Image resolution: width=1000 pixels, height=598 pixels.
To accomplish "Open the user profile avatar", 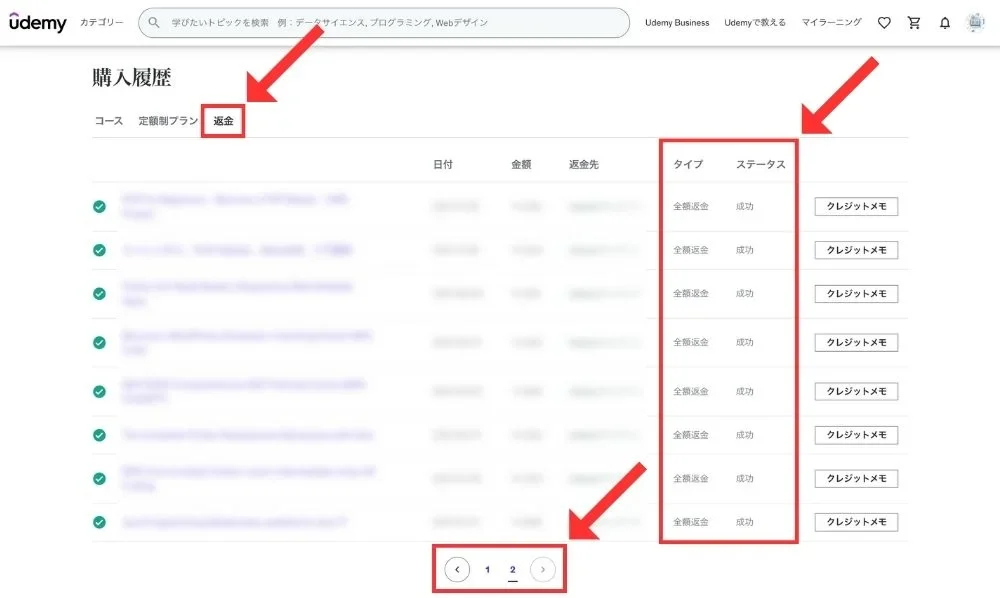I will tap(976, 23).
